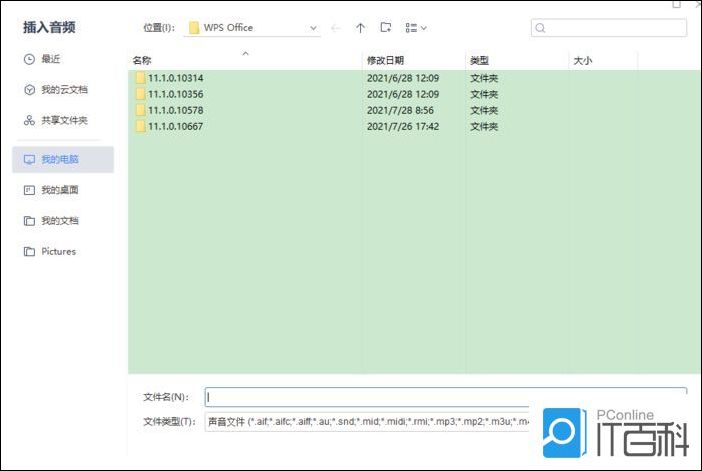Click the folder icon of 11.1.0.10667
702x471 pixels.
pyautogui.click(x=141, y=126)
